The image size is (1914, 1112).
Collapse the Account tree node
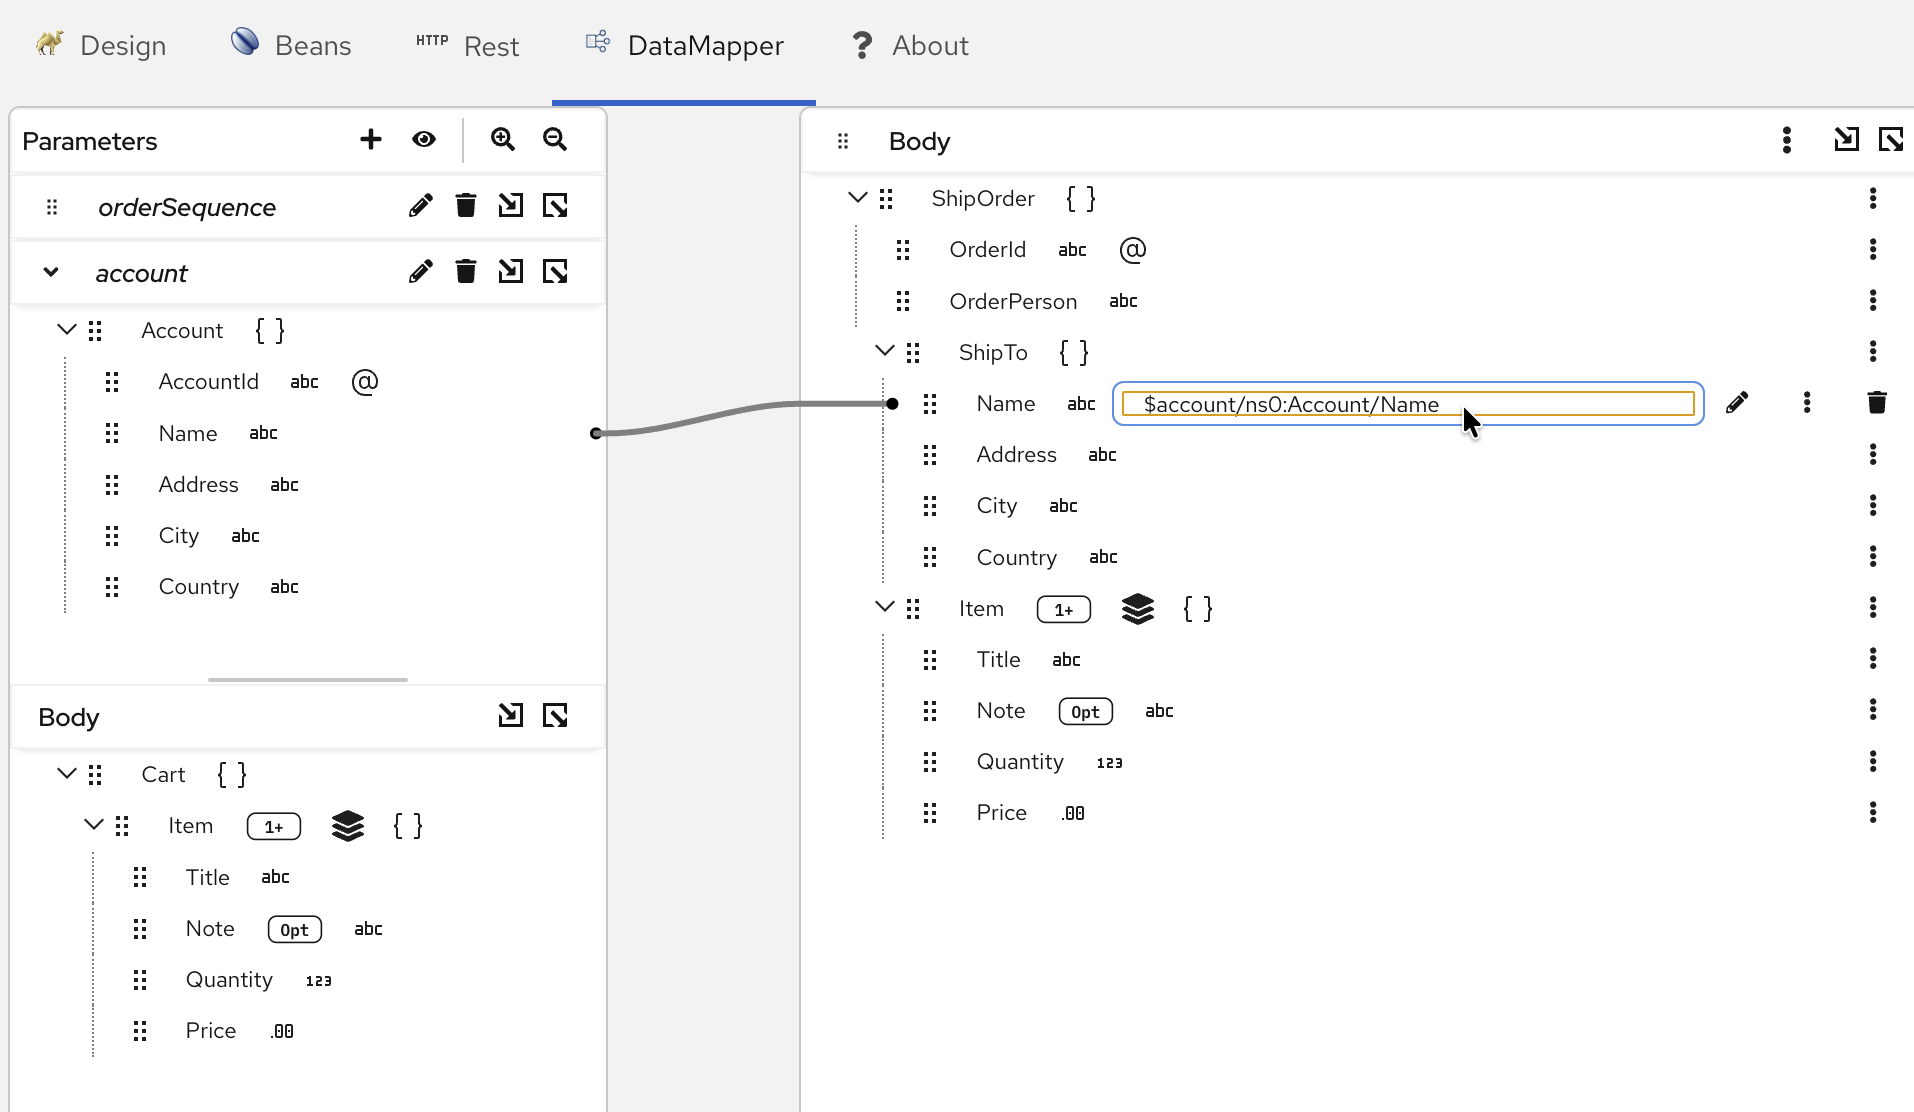pyautogui.click(x=66, y=329)
